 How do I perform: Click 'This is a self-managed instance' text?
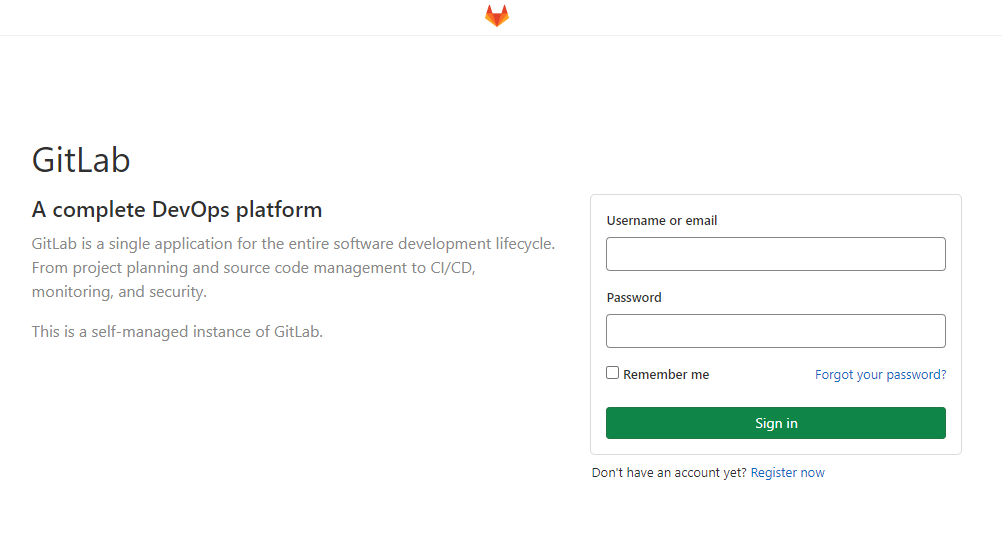pyautogui.click(x=177, y=332)
